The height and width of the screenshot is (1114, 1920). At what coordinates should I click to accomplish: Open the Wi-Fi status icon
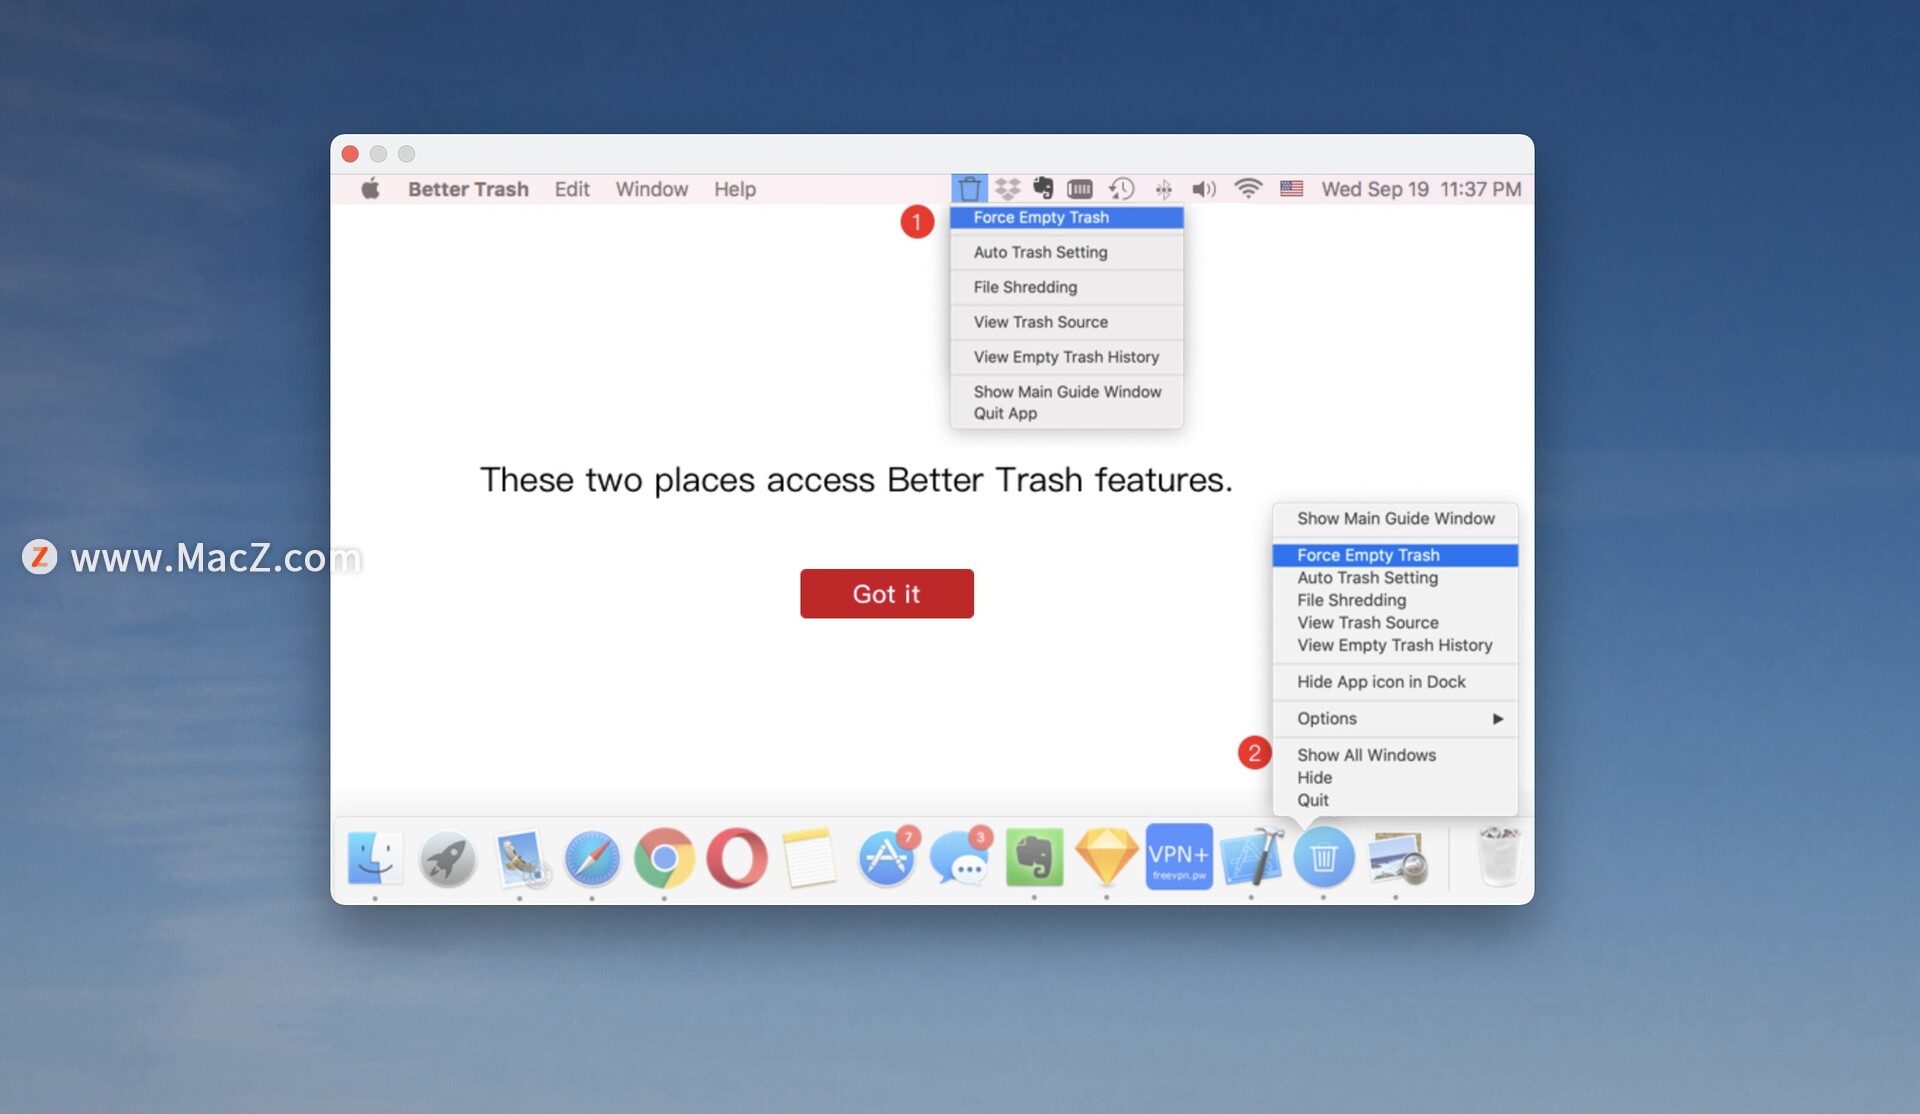(1248, 189)
